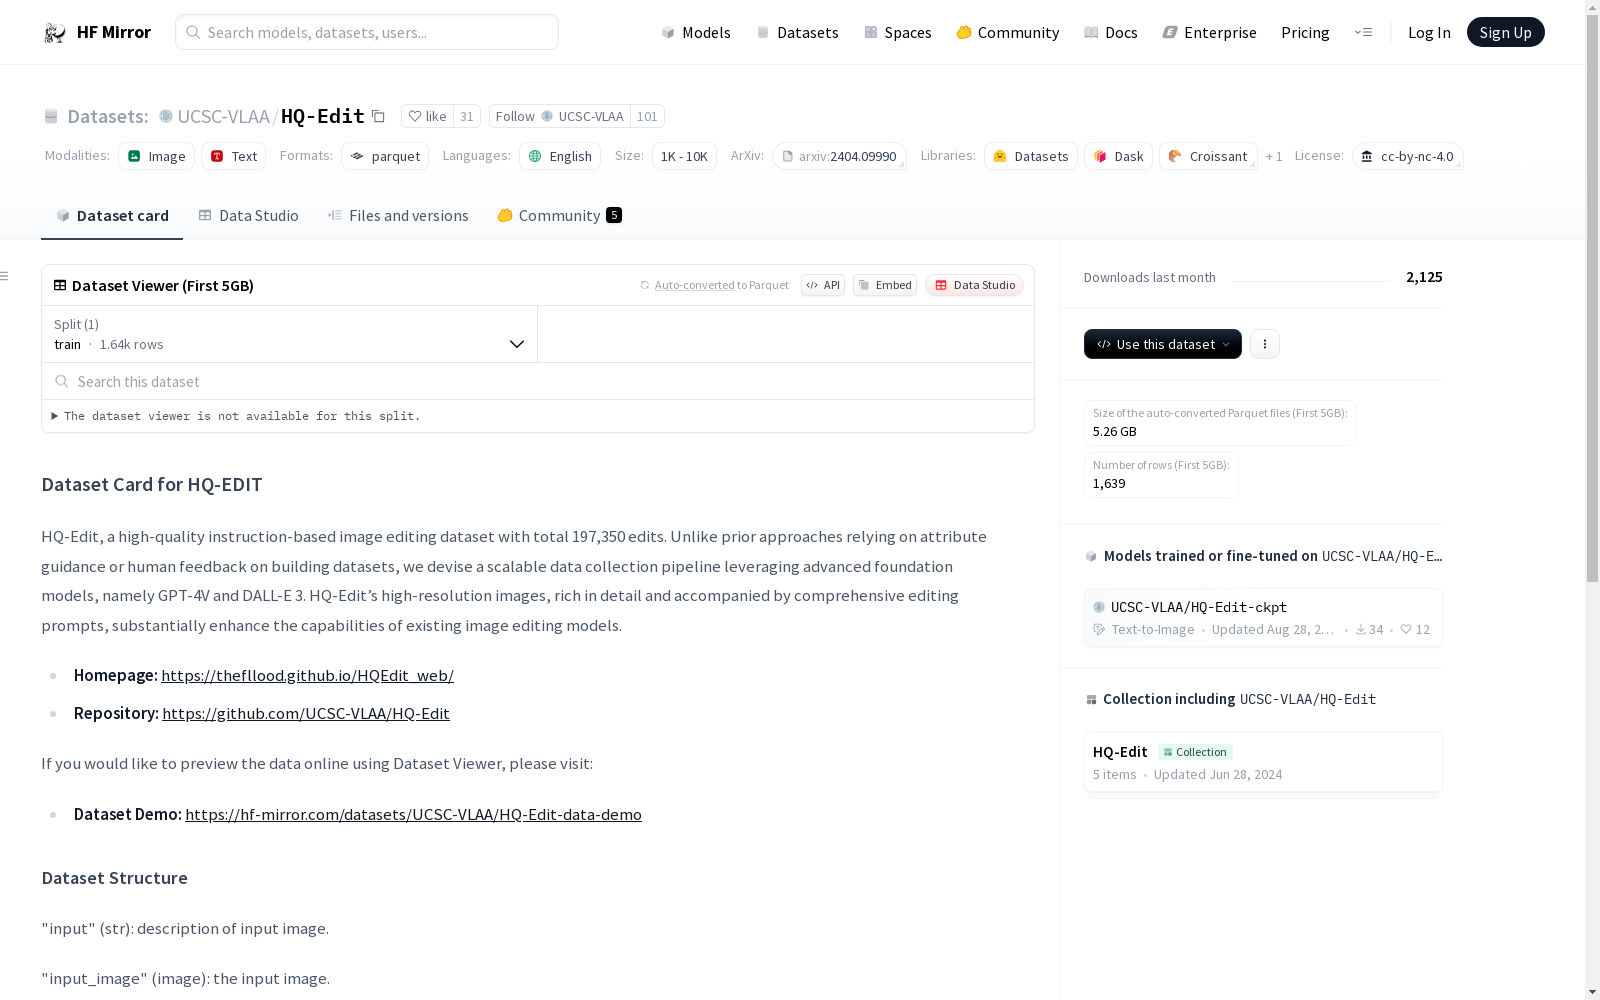This screenshot has height=1000, width=1600.
Task: Click the parquet size value 5.26 GB
Action: click(1115, 432)
